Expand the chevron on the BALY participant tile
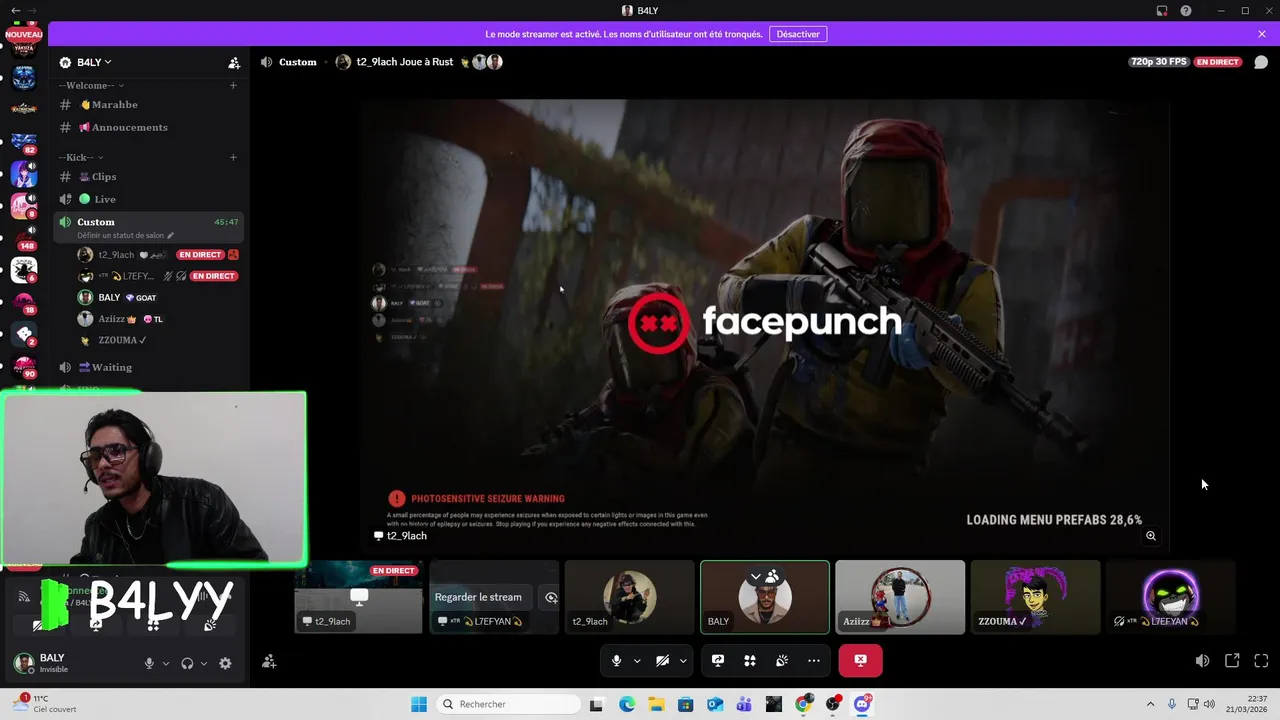Viewport: 1280px width, 720px height. tap(756, 577)
